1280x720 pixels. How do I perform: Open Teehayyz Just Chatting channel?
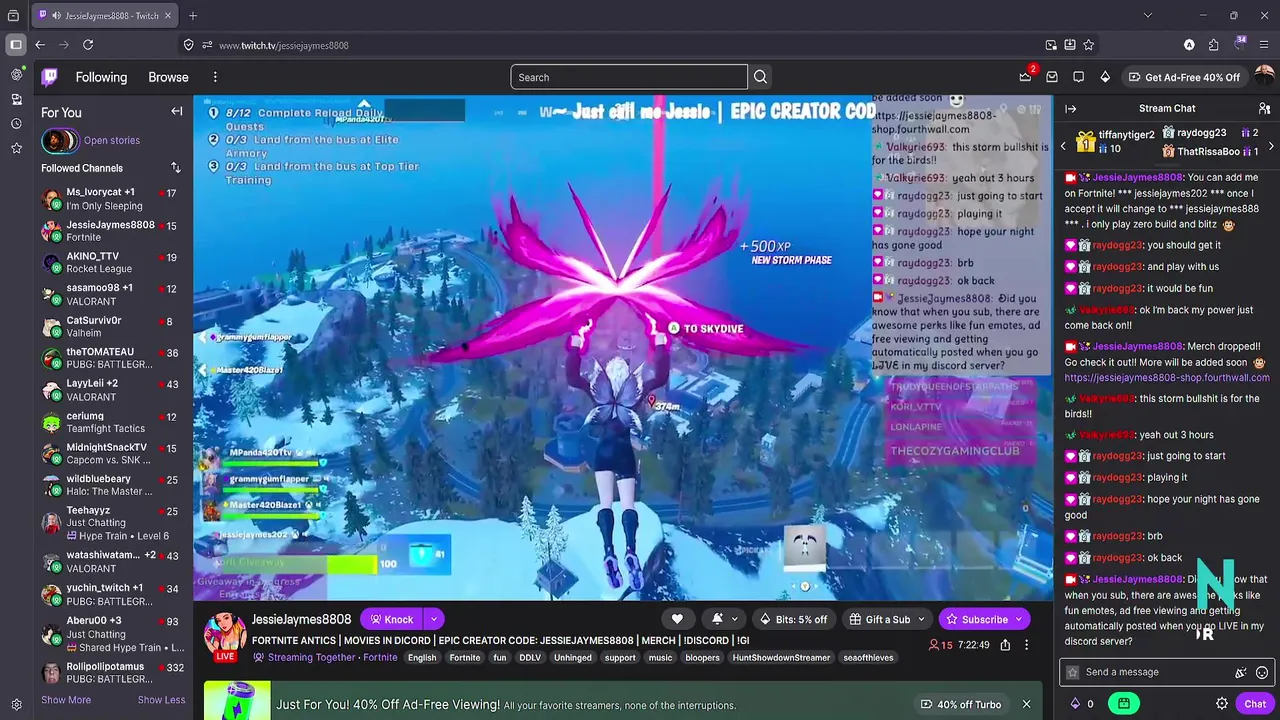click(x=110, y=523)
